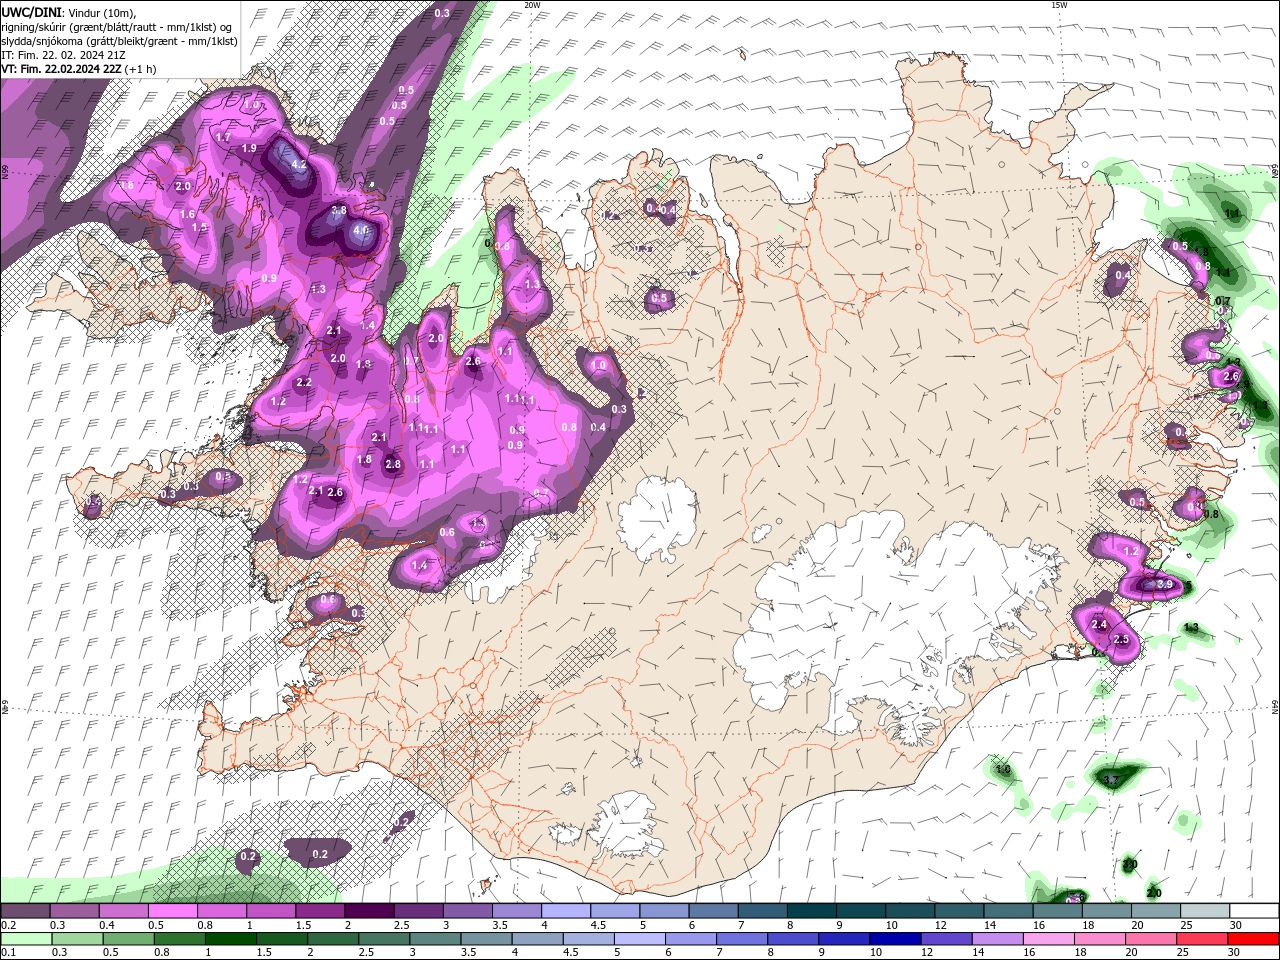Select light pink 16–18 swatch in lower legend
This screenshot has width=1280, height=960.
[x=1048, y=939]
